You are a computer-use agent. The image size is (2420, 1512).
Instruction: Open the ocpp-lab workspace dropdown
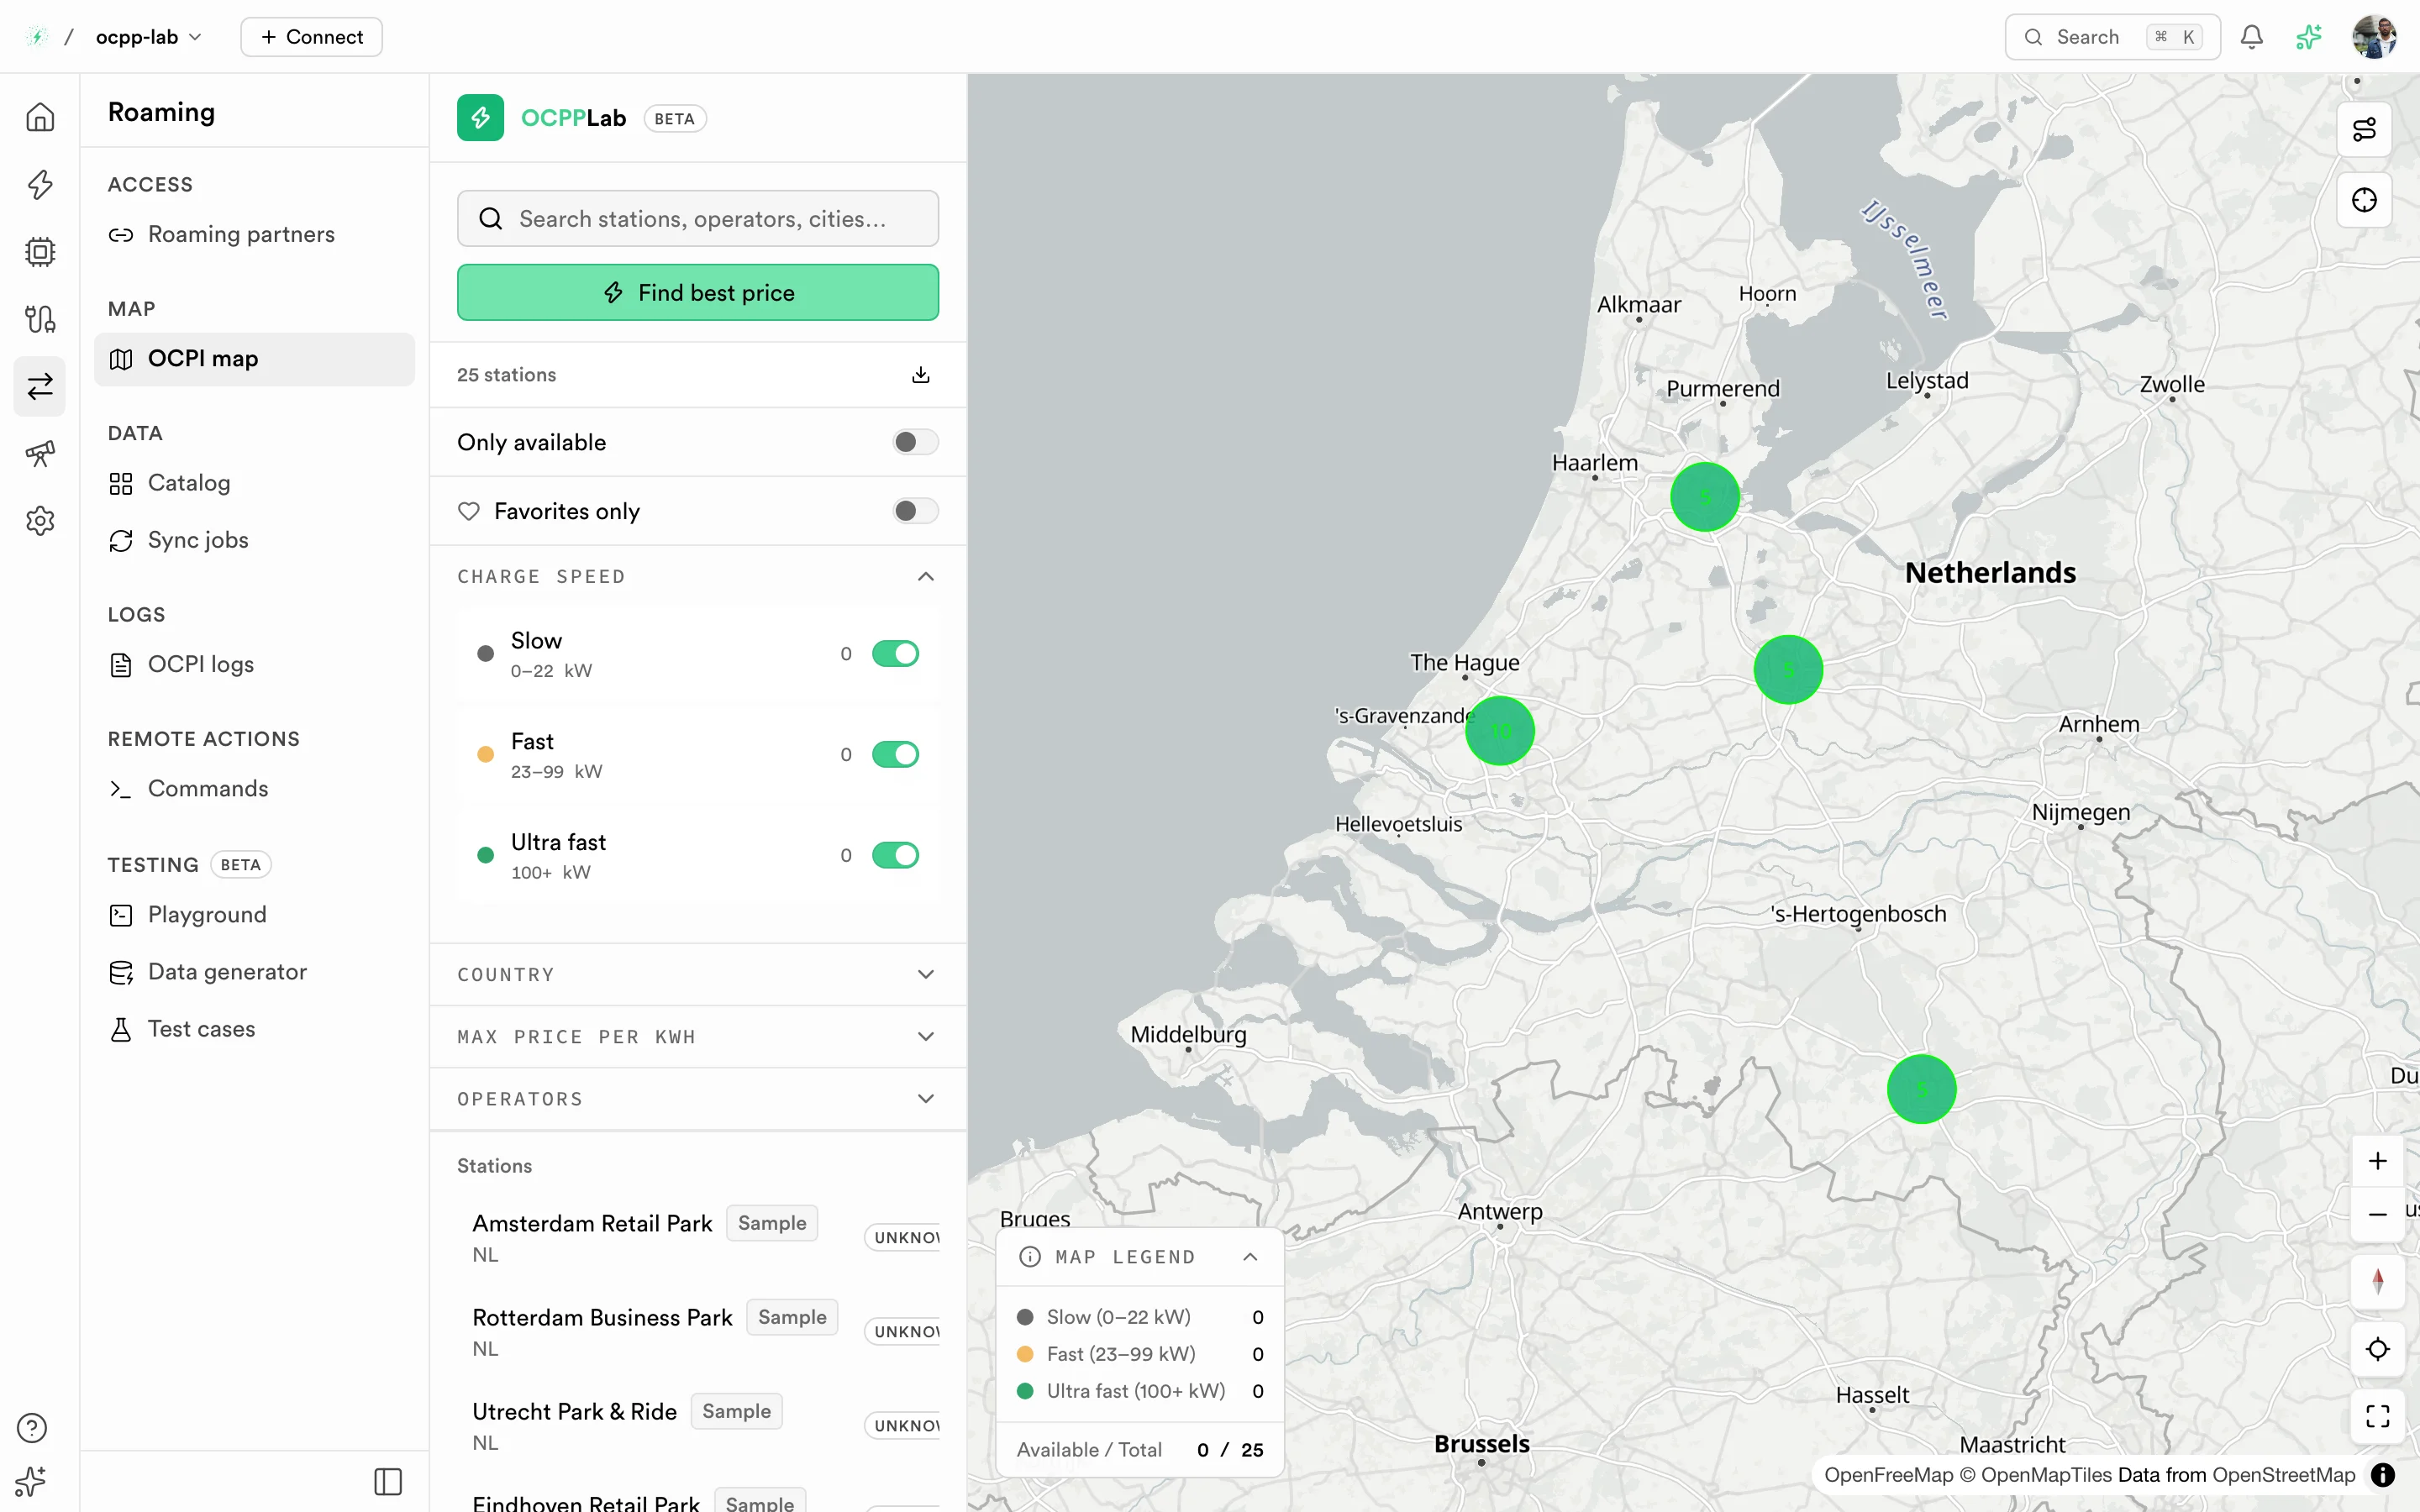pyautogui.click(x=148, y=37)
